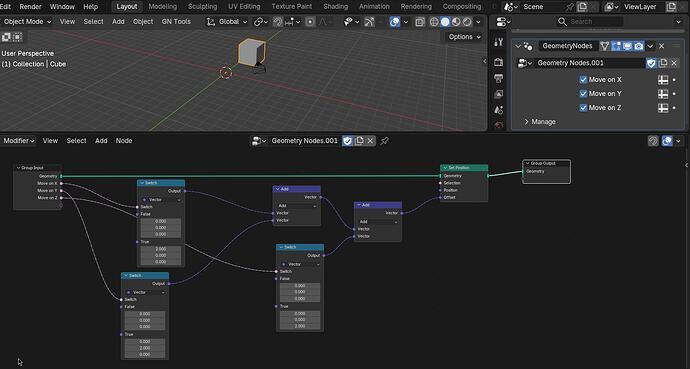Switch to the Sculpting workspace tab
Viewport: 690px width, 369px height.
(202, 7)
